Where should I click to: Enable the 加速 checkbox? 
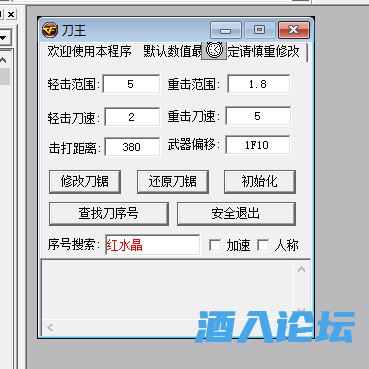click(x=215, y=246)
